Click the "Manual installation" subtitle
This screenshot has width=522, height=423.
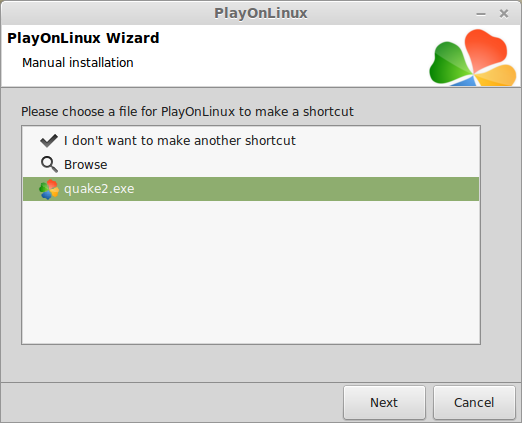tap(78, 63)
